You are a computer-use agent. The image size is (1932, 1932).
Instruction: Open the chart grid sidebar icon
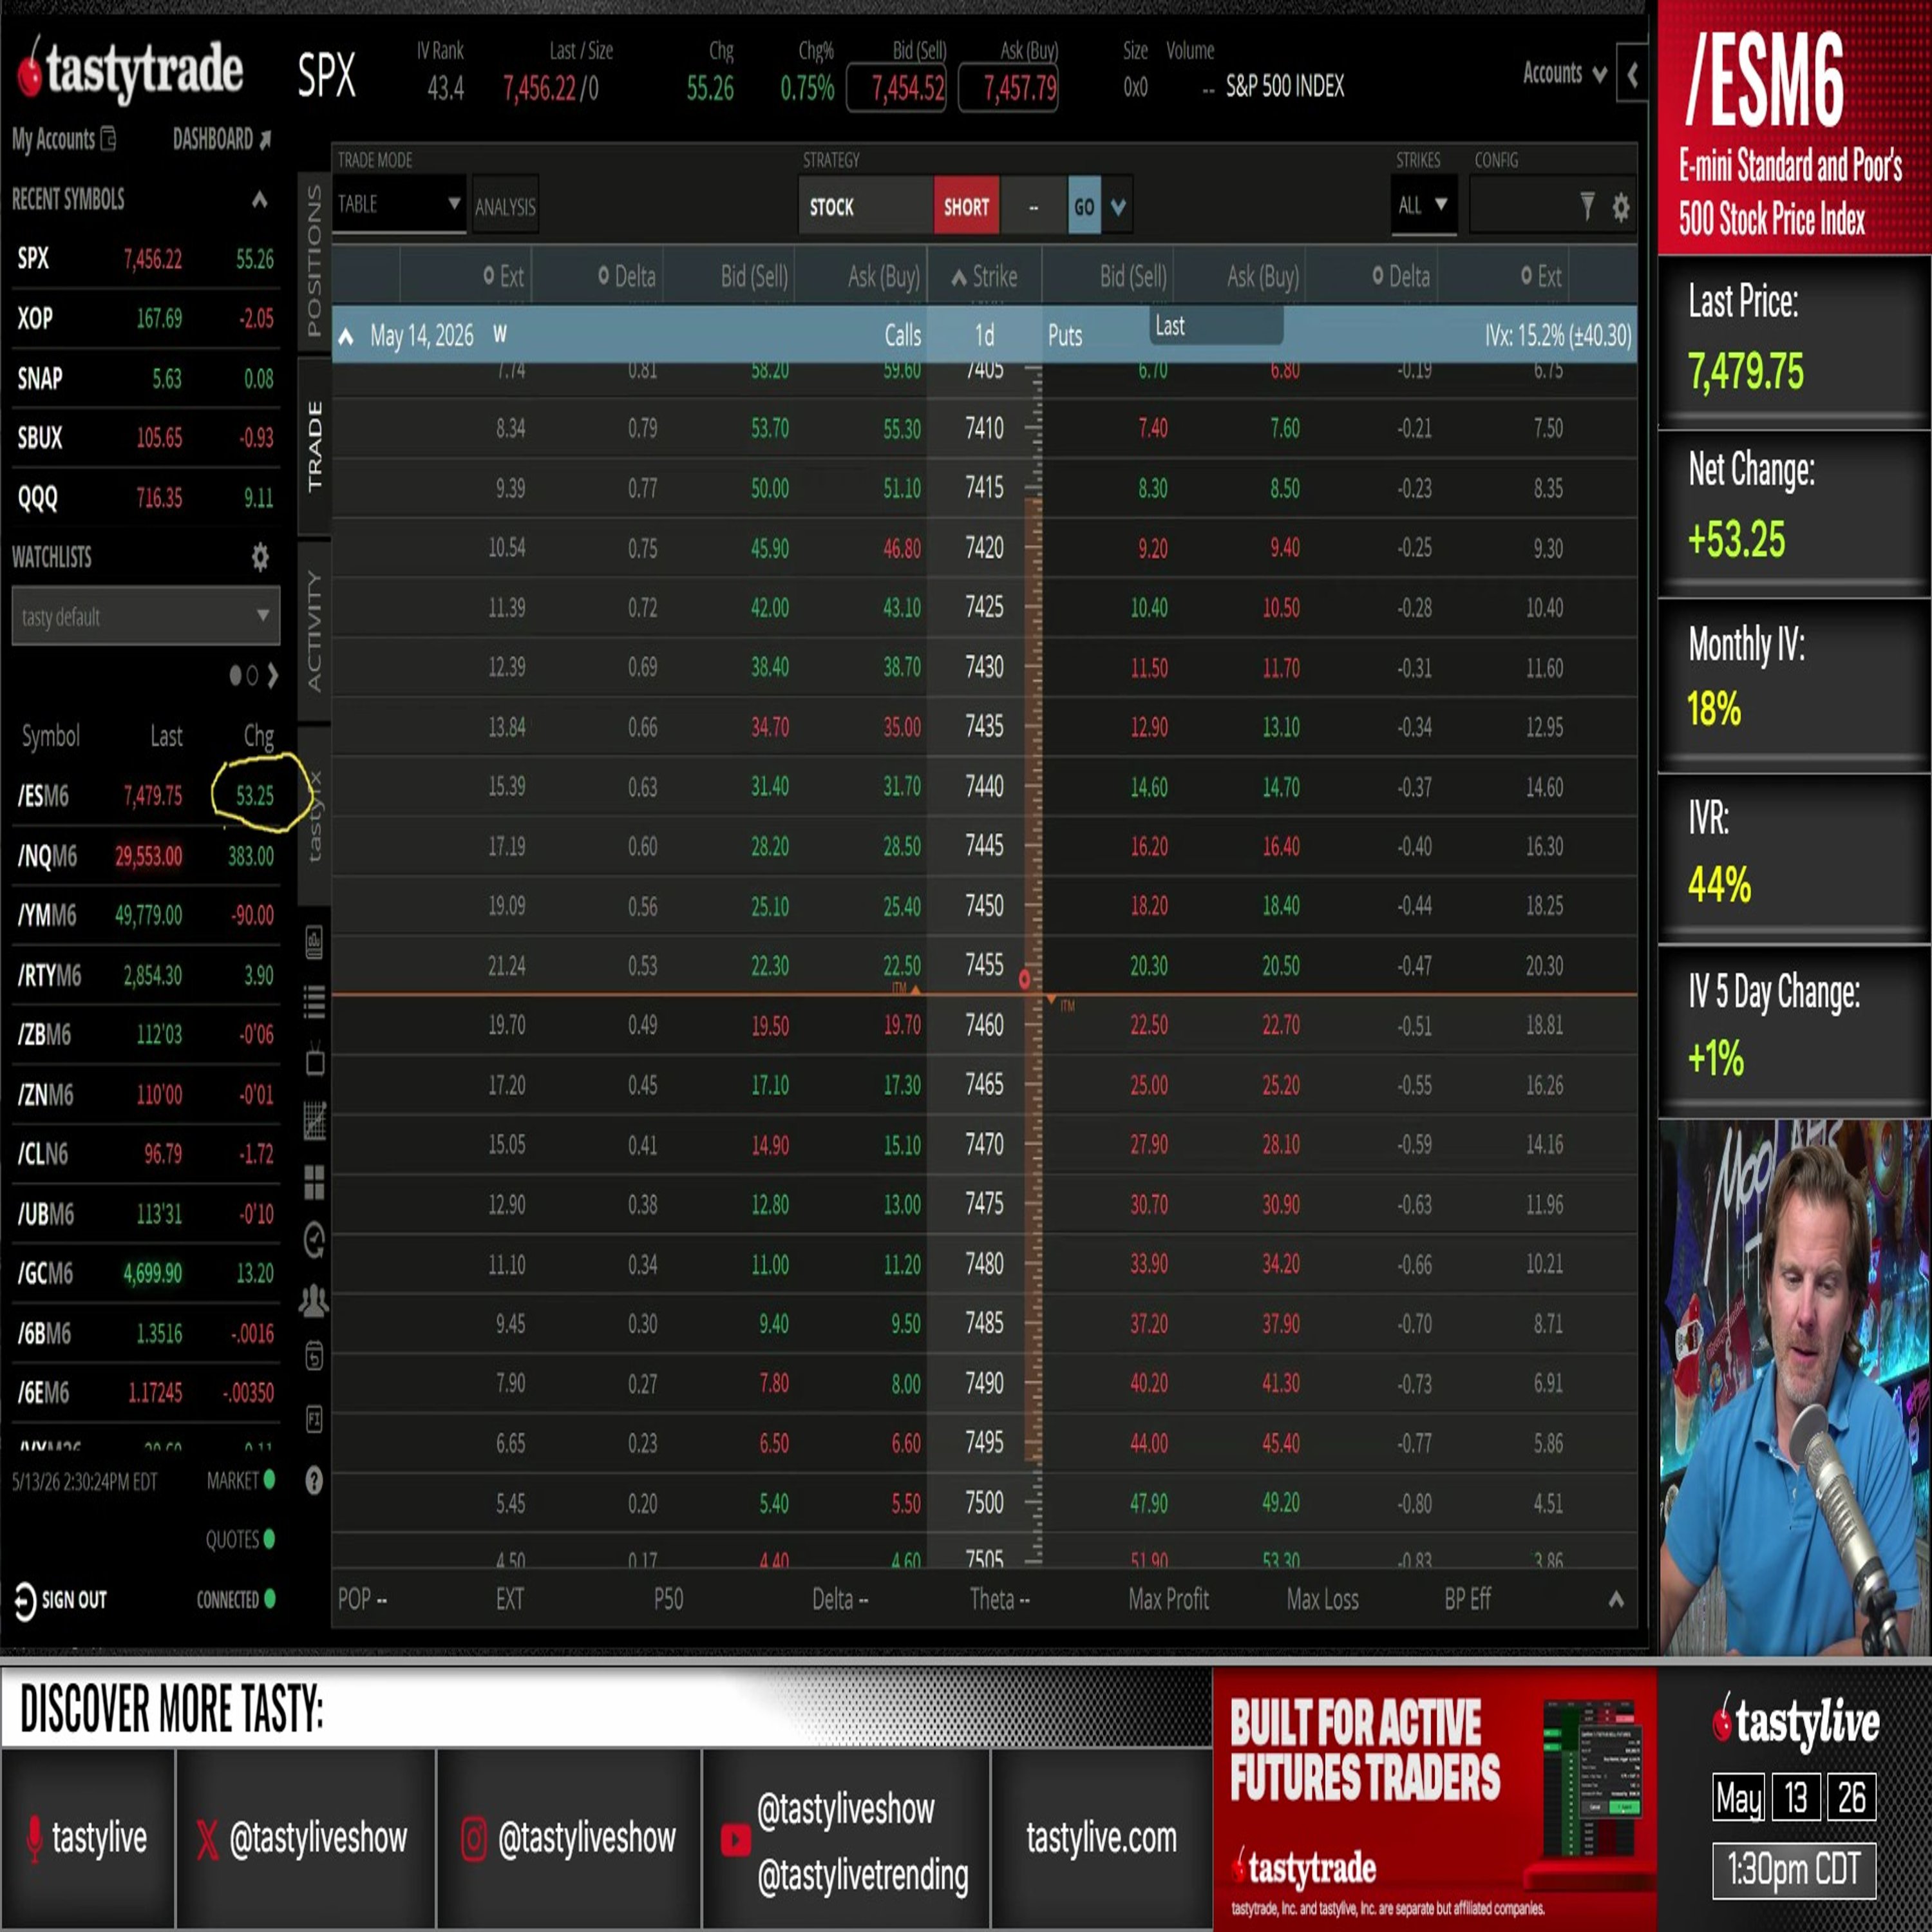314,1121
